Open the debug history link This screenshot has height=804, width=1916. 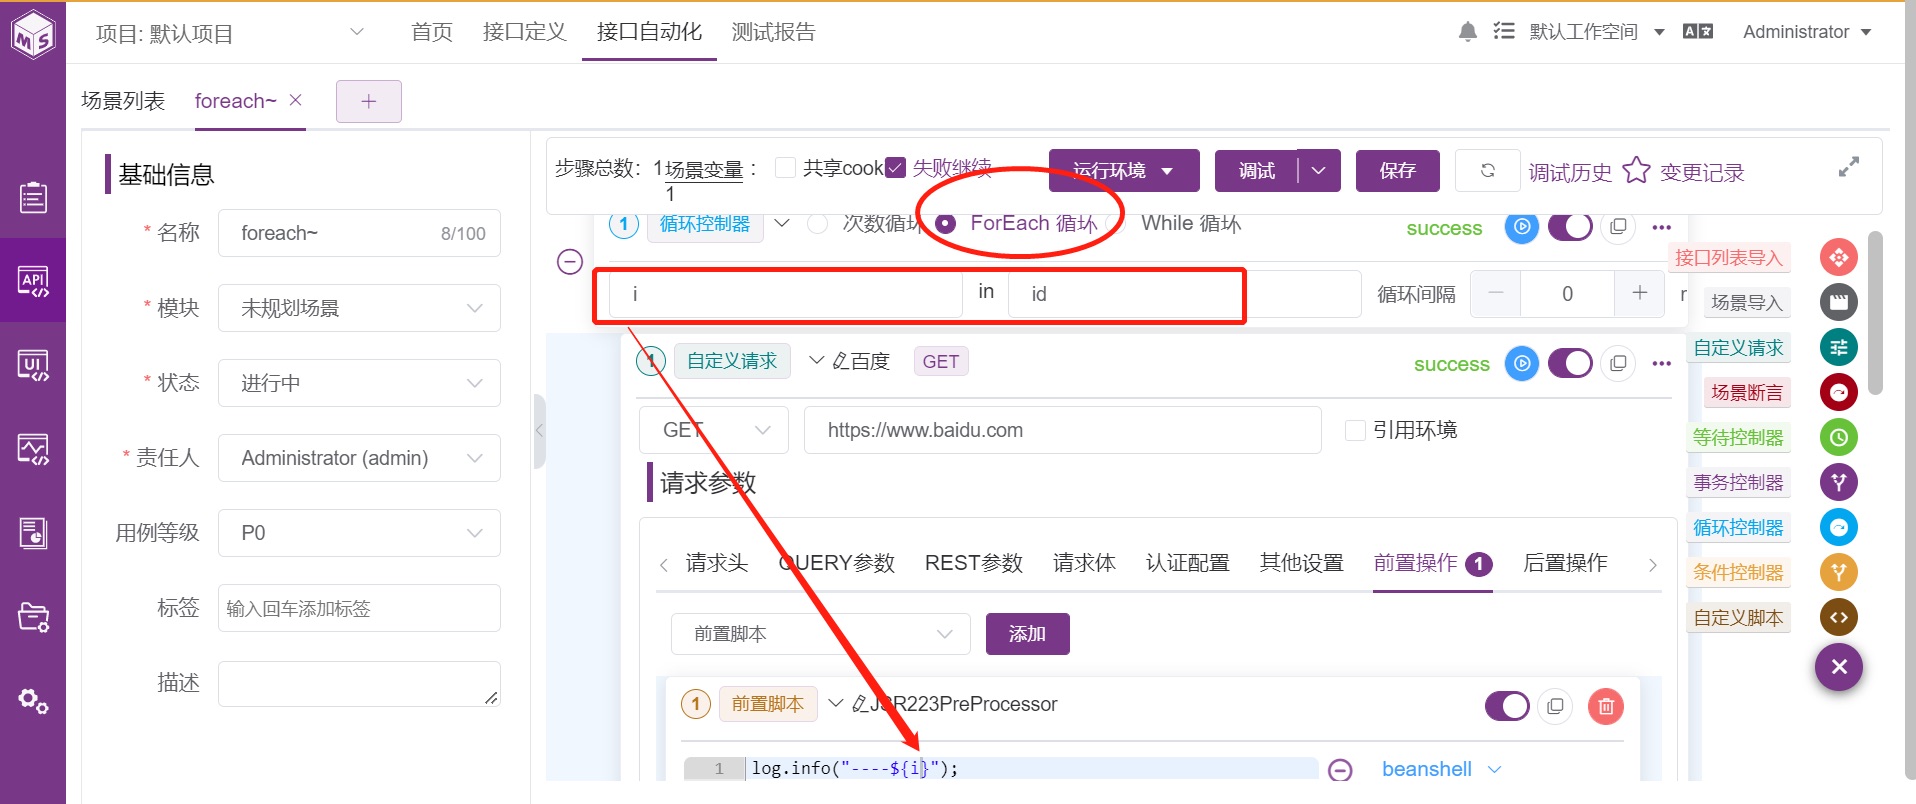click(1570, 173)
